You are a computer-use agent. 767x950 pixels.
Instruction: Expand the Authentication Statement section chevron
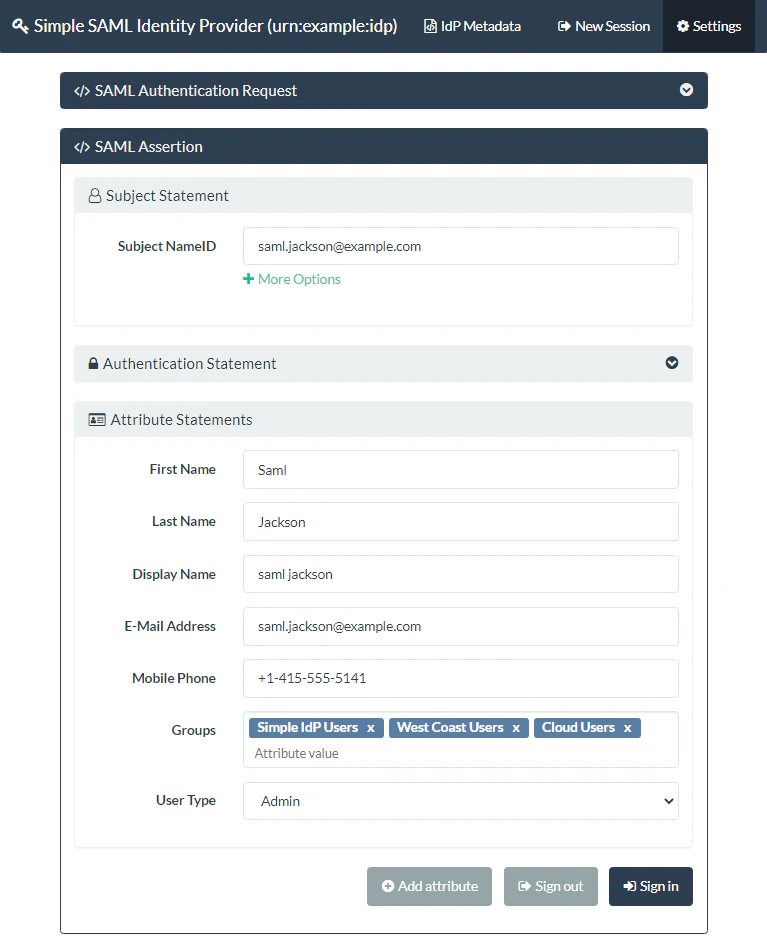(672, 362)
